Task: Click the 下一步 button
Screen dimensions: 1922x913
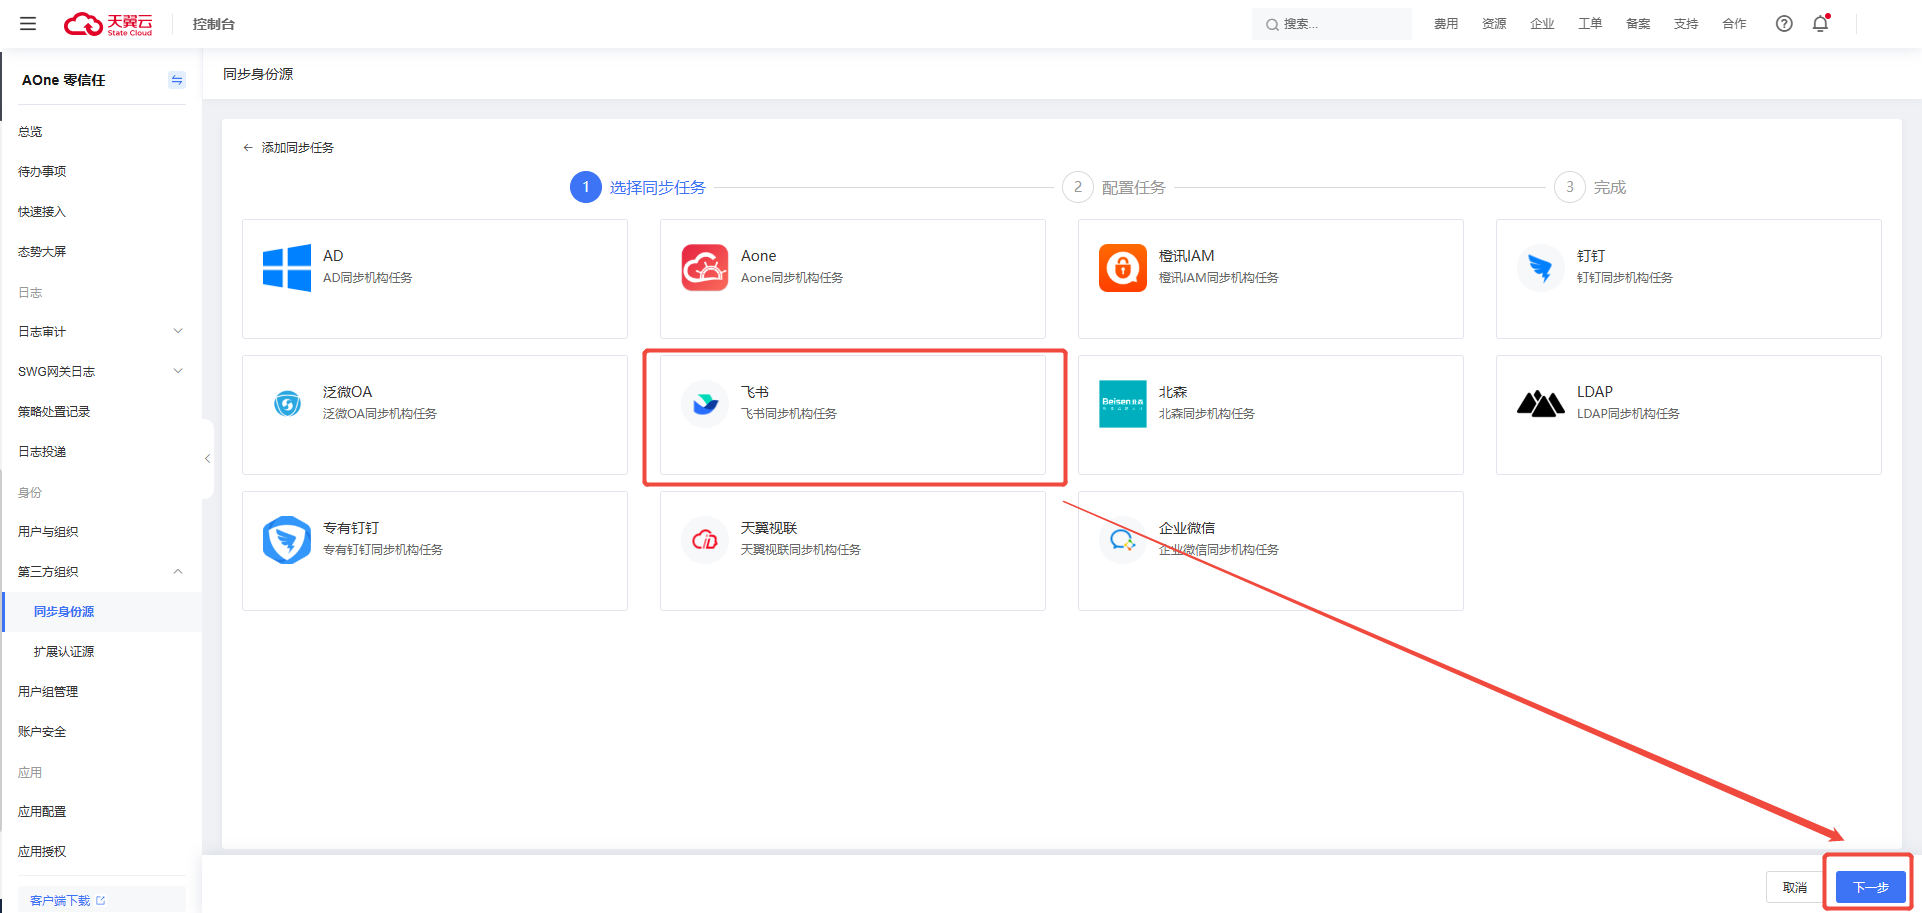Action: tap(1870, 887)
